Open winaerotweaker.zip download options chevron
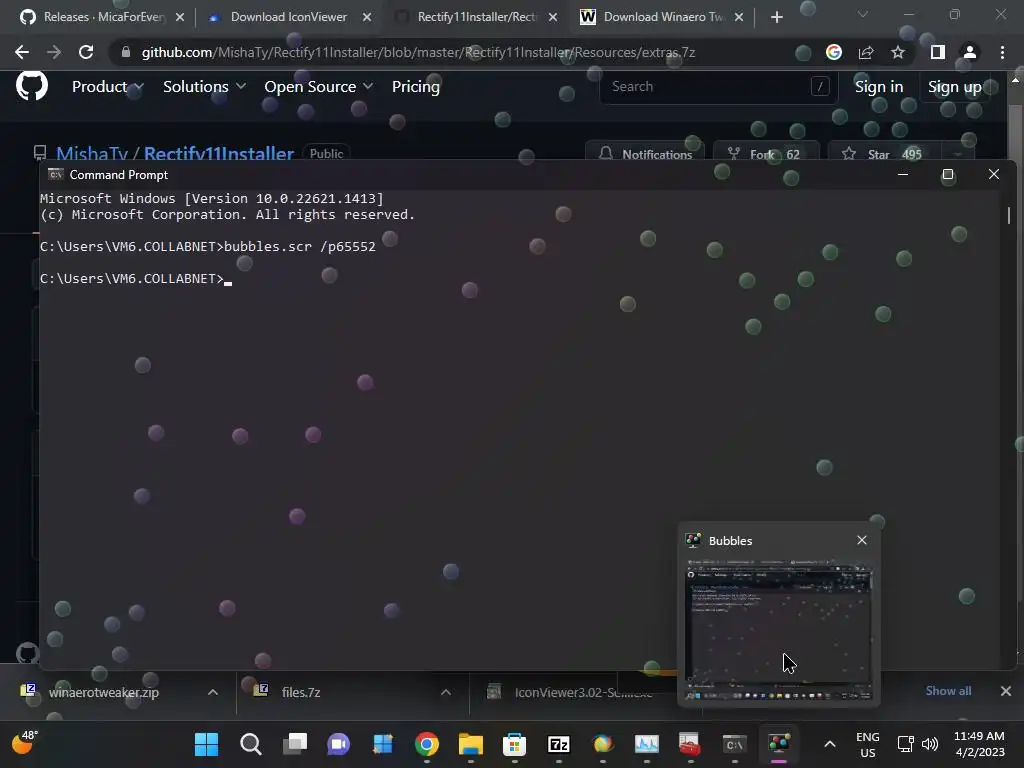This screenshot has height=768, width=1024. (212, 692)
